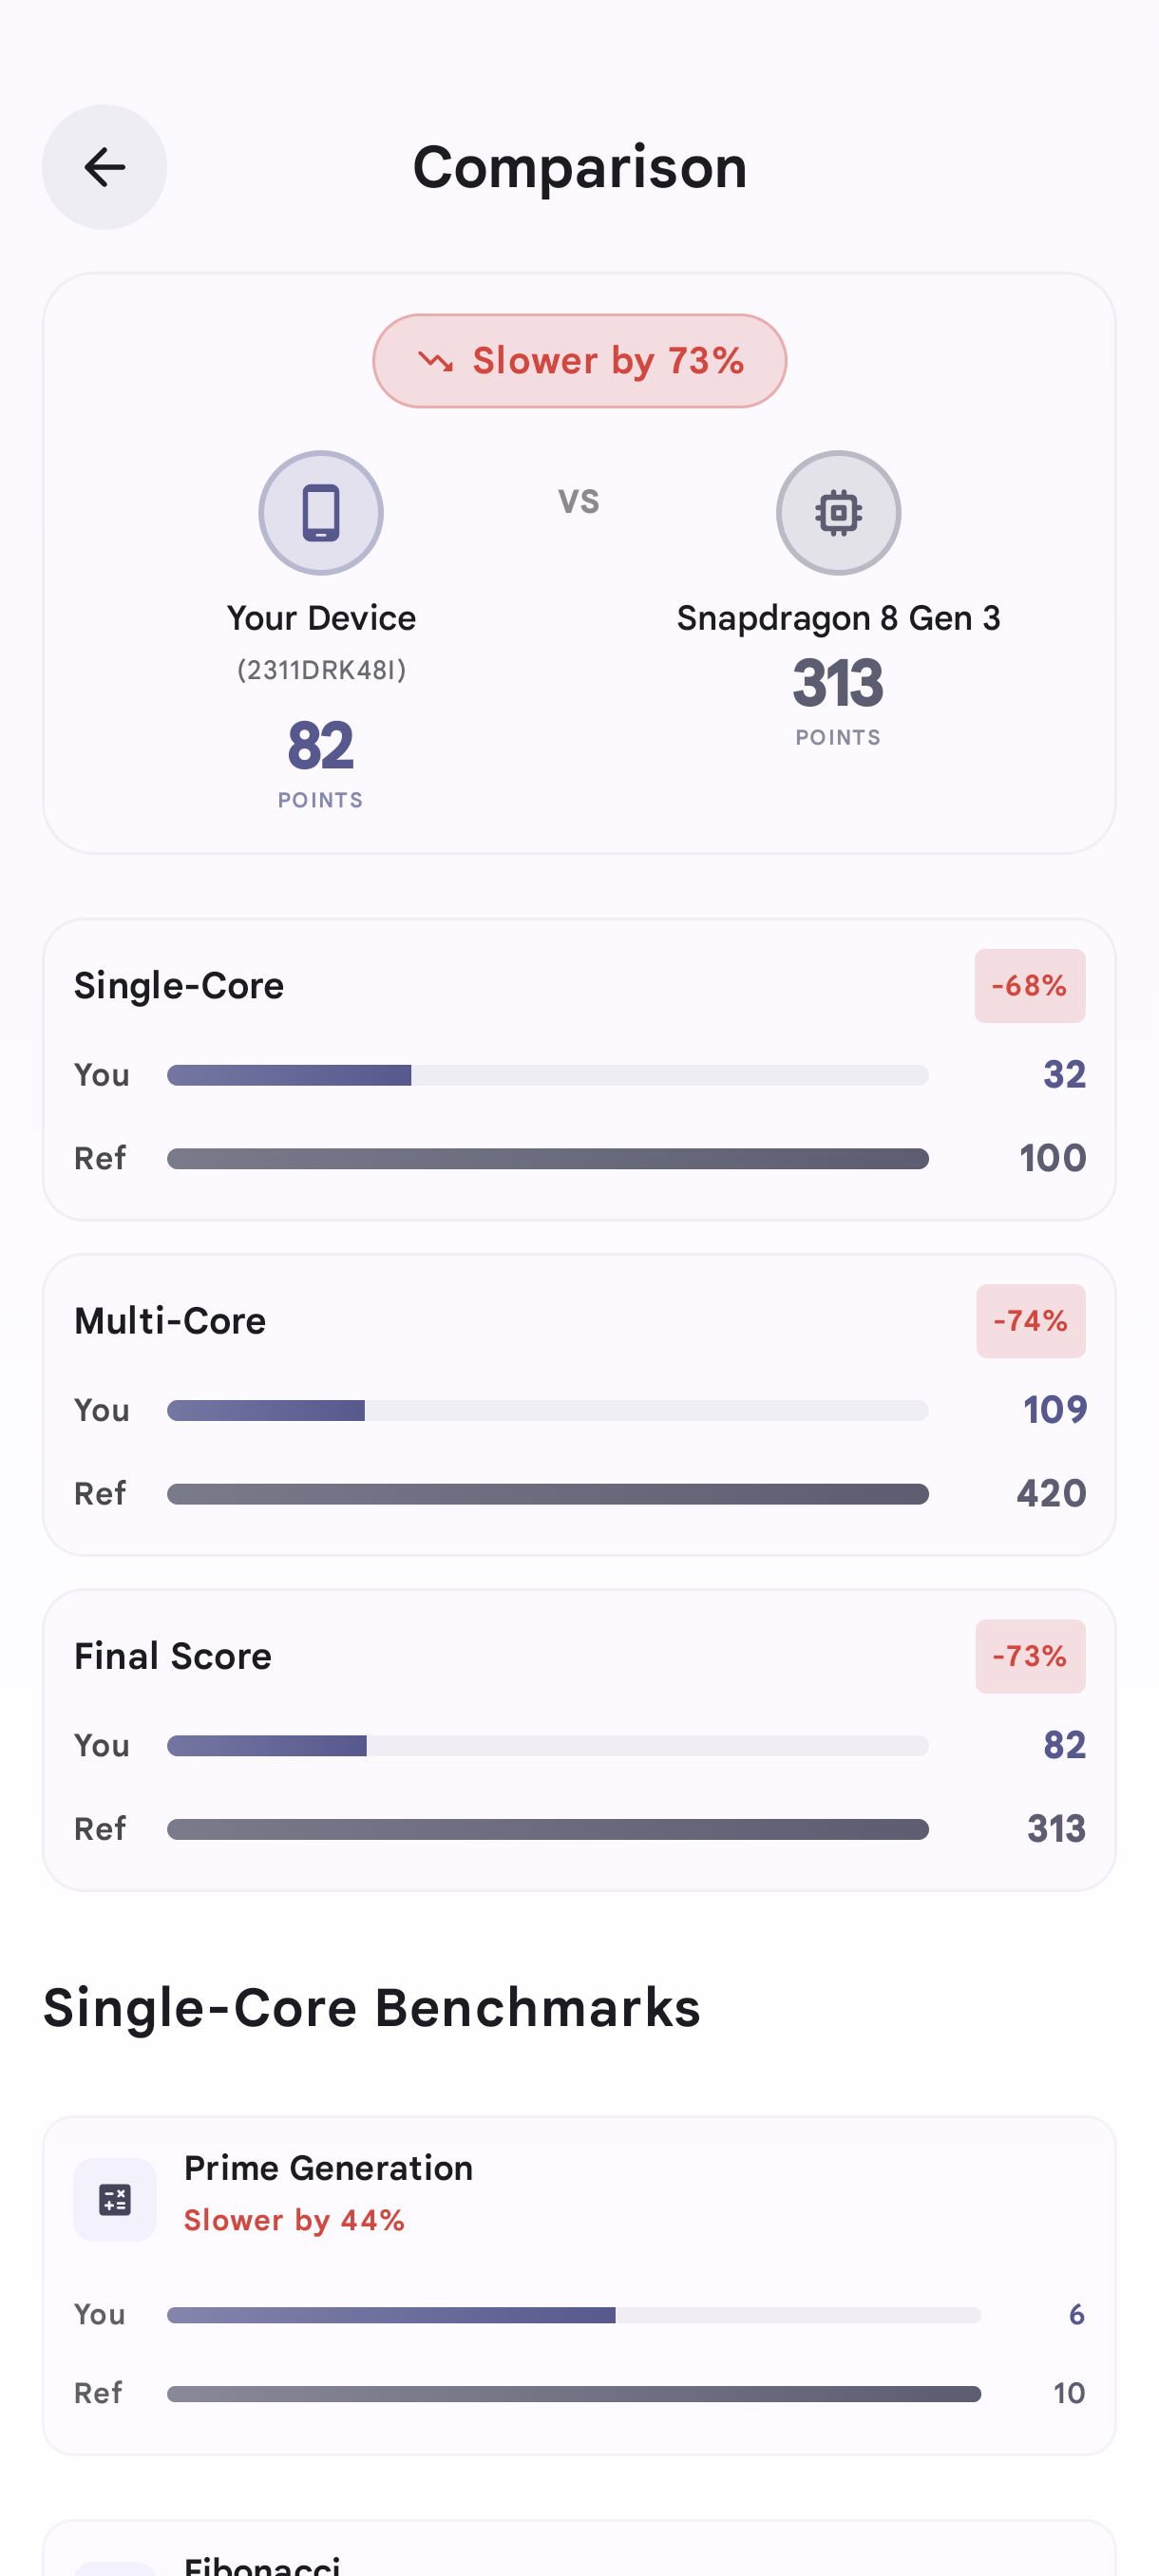Tap the 313 points reference score

click(838, 684)
